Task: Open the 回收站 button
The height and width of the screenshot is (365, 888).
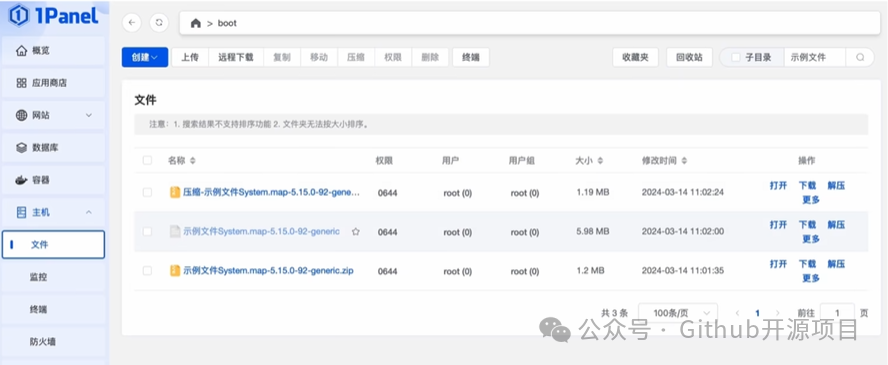Action: [x=689, y=57]
